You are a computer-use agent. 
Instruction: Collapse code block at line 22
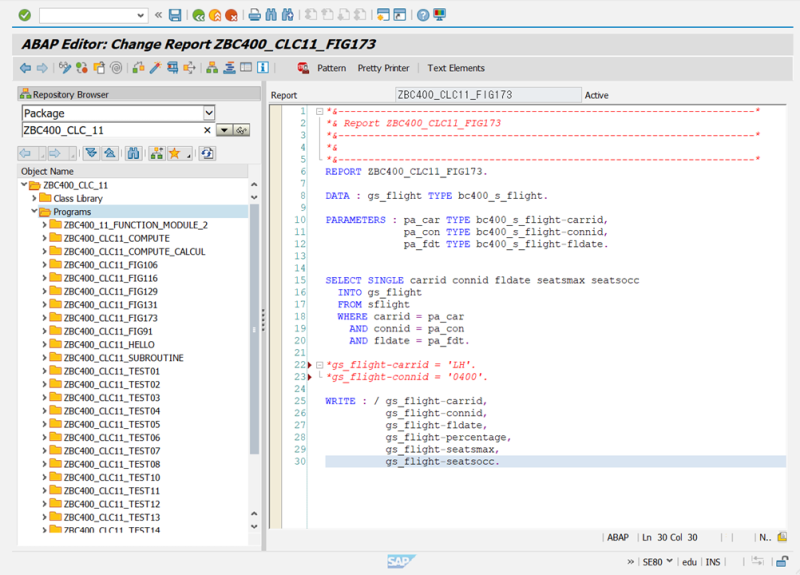[x=319, y=365]
